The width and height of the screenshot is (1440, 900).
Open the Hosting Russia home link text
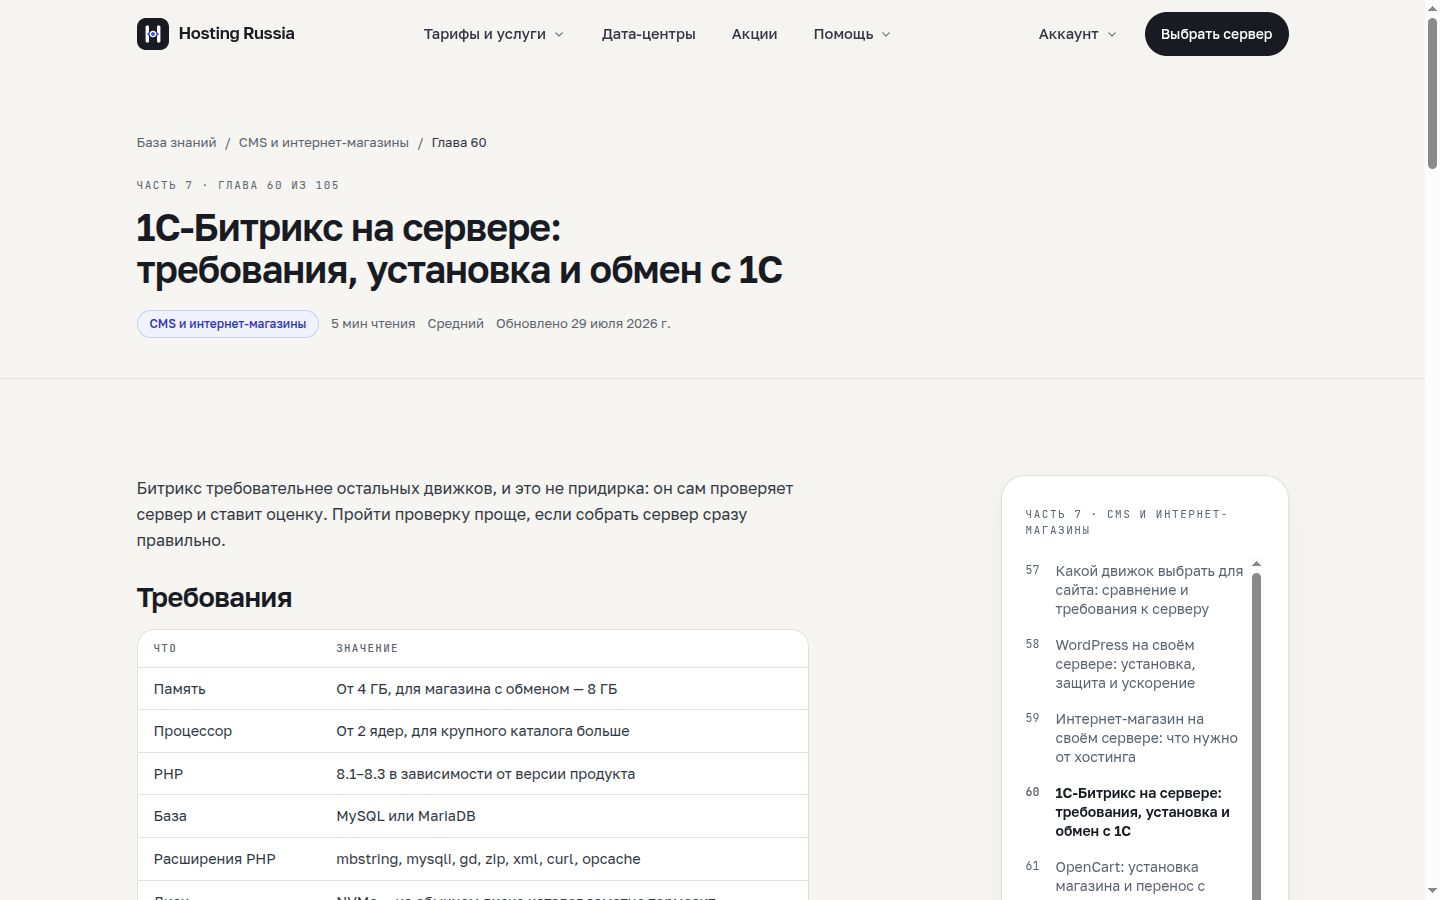236,34
